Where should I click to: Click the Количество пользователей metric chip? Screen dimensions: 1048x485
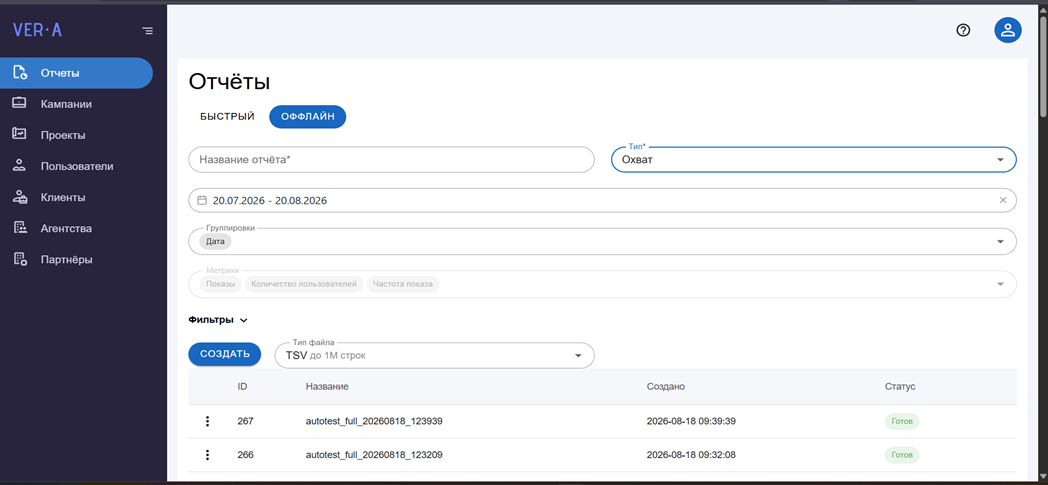pos(304,284)
